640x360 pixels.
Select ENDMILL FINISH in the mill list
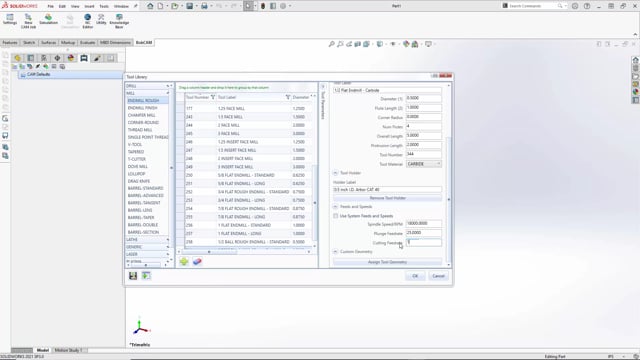[x=142, y=108]
